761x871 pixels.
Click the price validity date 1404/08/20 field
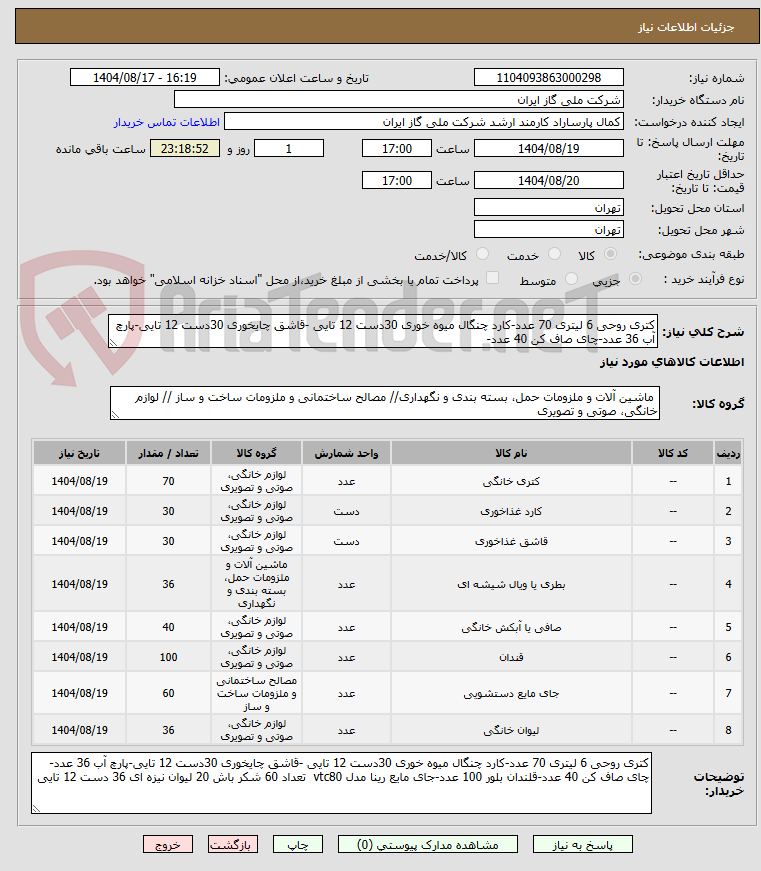point(549,181)
